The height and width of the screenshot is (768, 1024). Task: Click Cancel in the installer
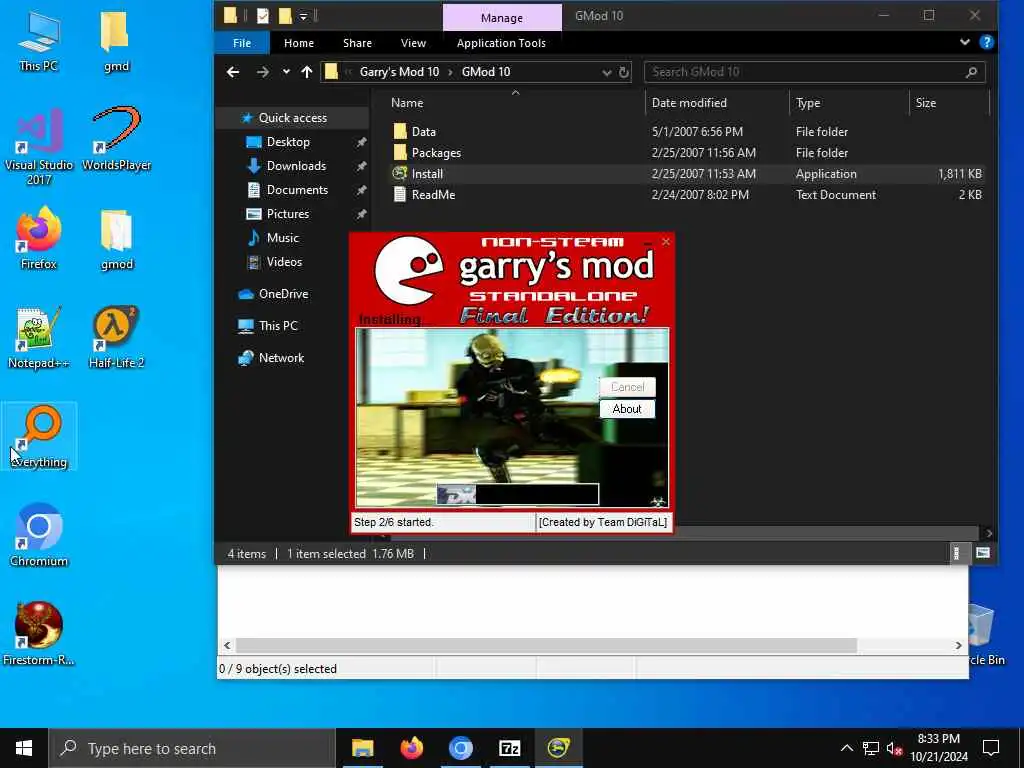click(x=627, y=387)
